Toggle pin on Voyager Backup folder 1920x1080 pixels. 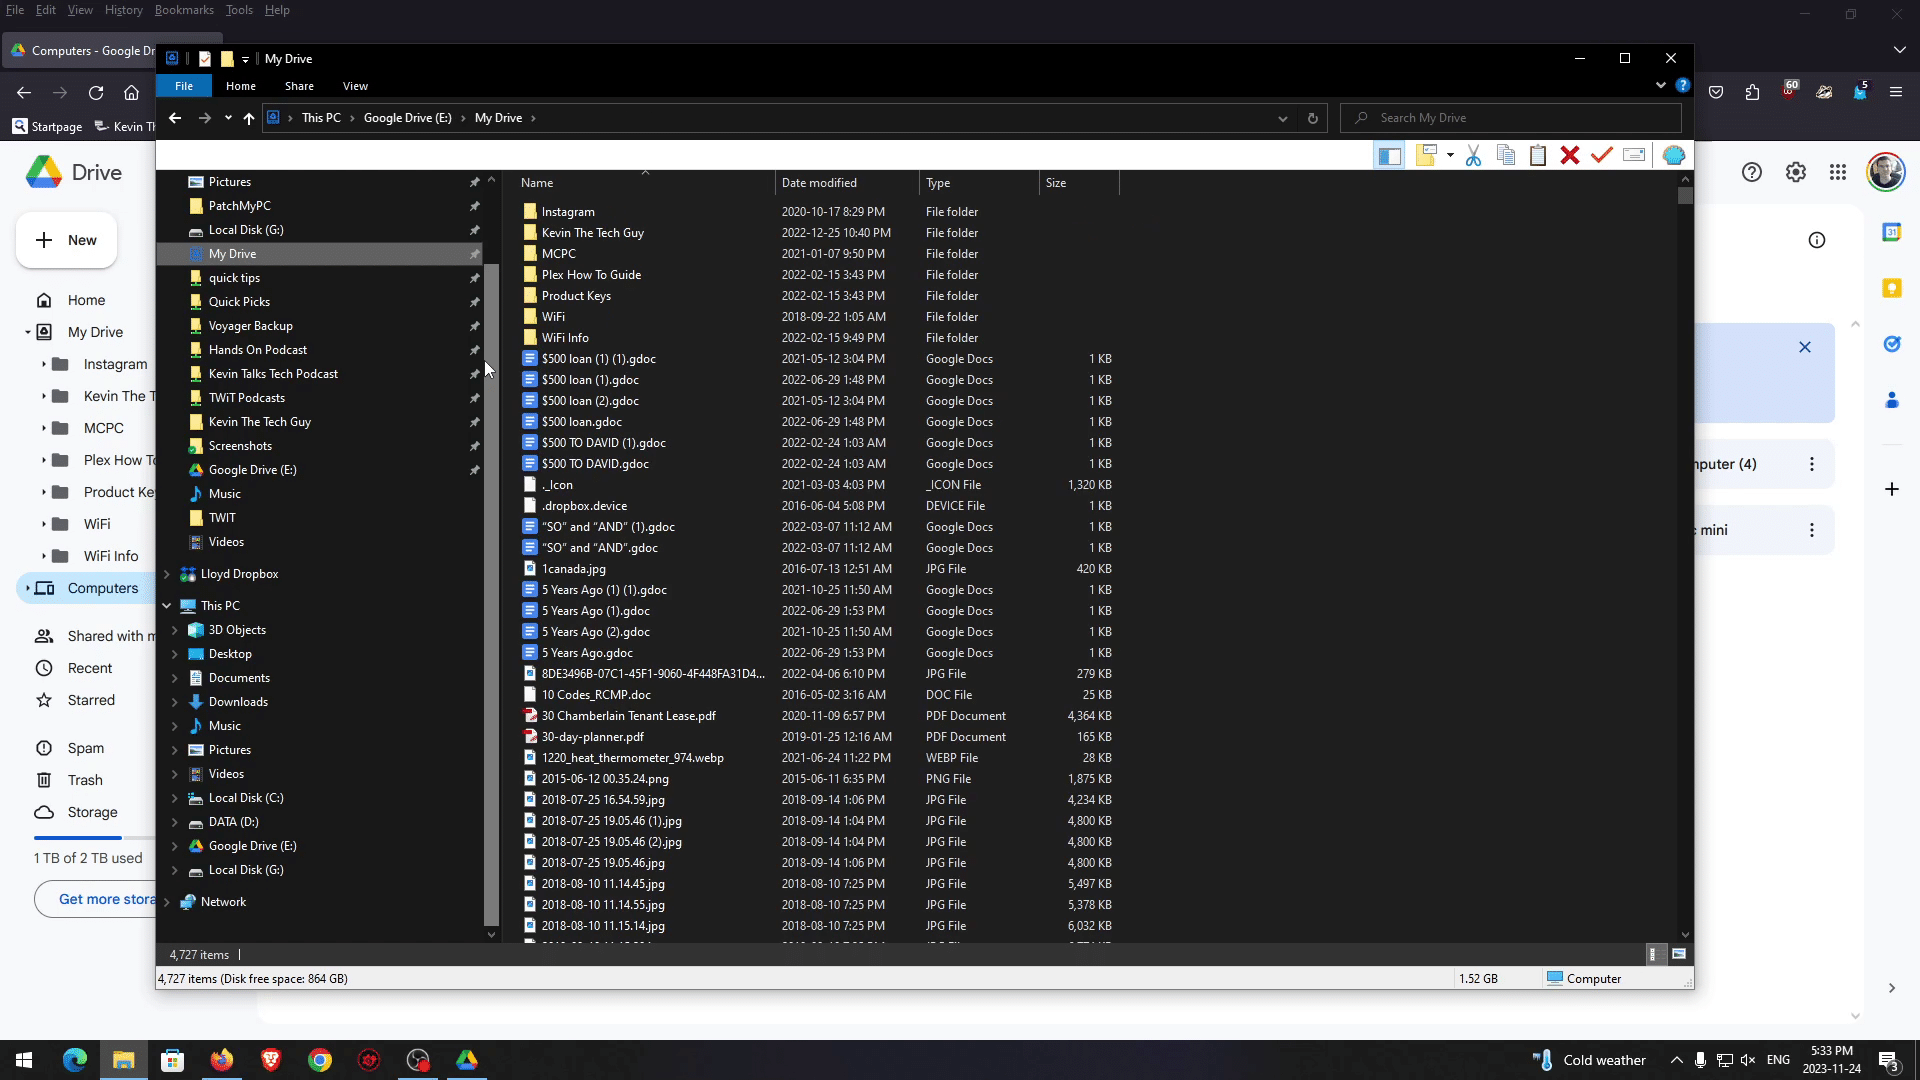[x=474, y=326]
